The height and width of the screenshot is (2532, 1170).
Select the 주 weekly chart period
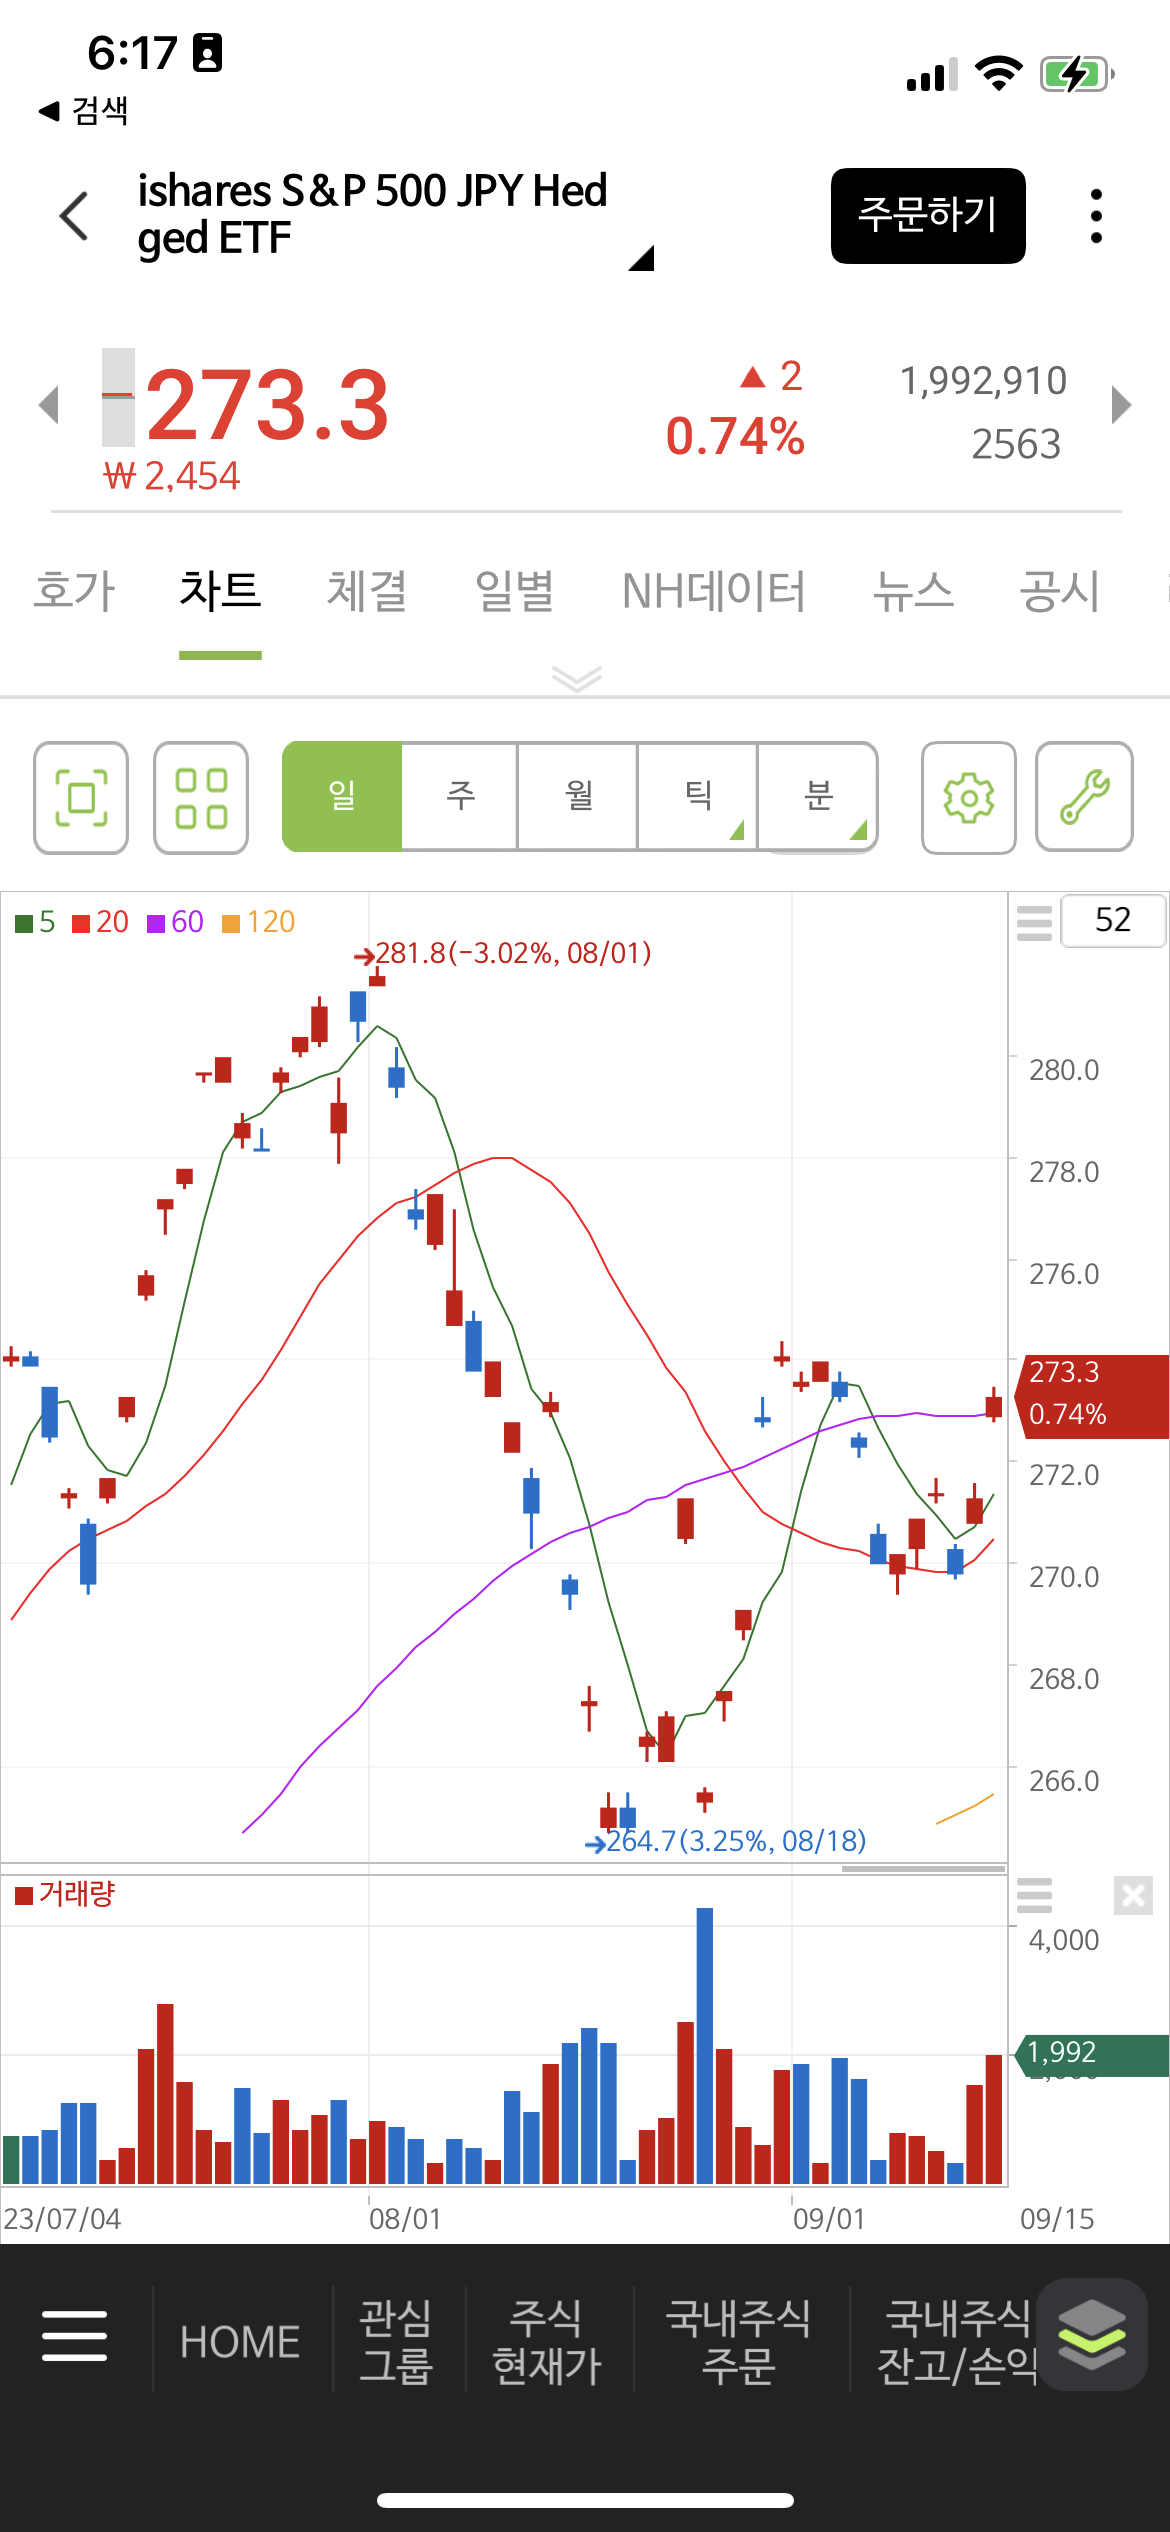coord(460,796)
